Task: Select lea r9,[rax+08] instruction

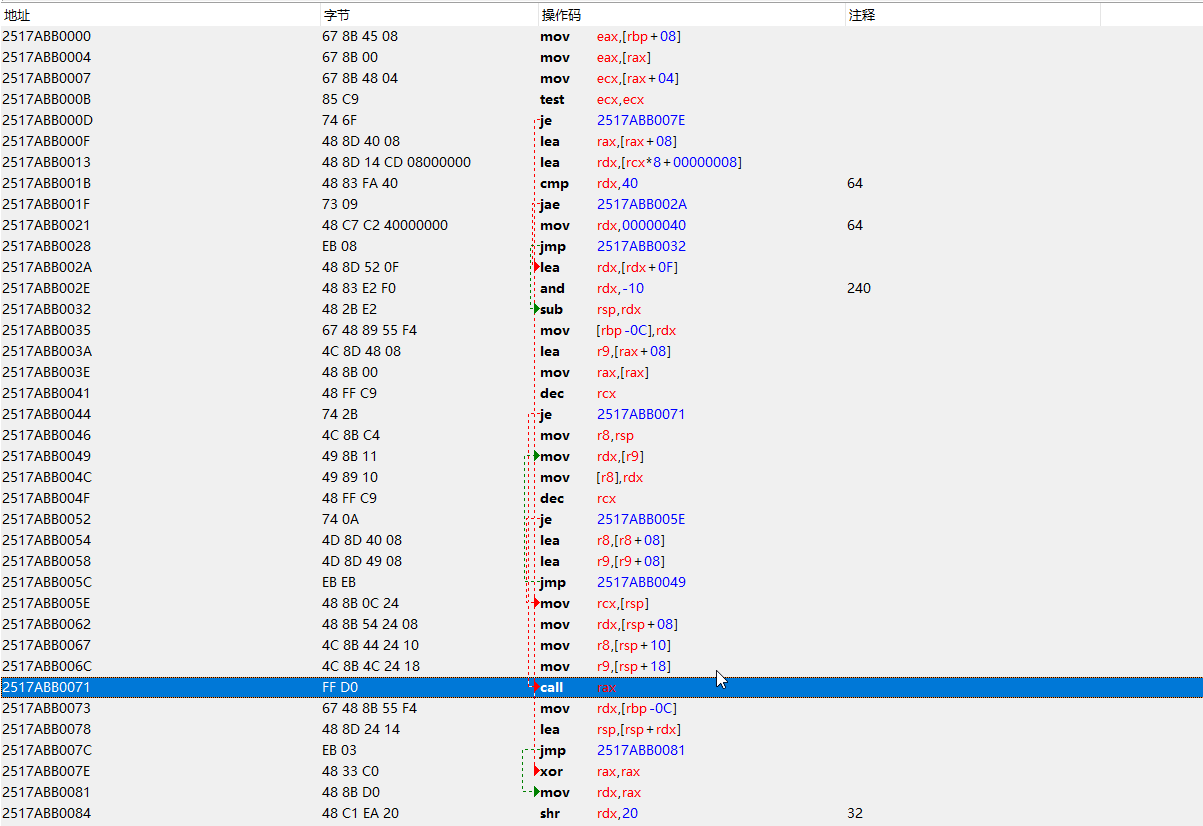Action: [x=605, y=351]
